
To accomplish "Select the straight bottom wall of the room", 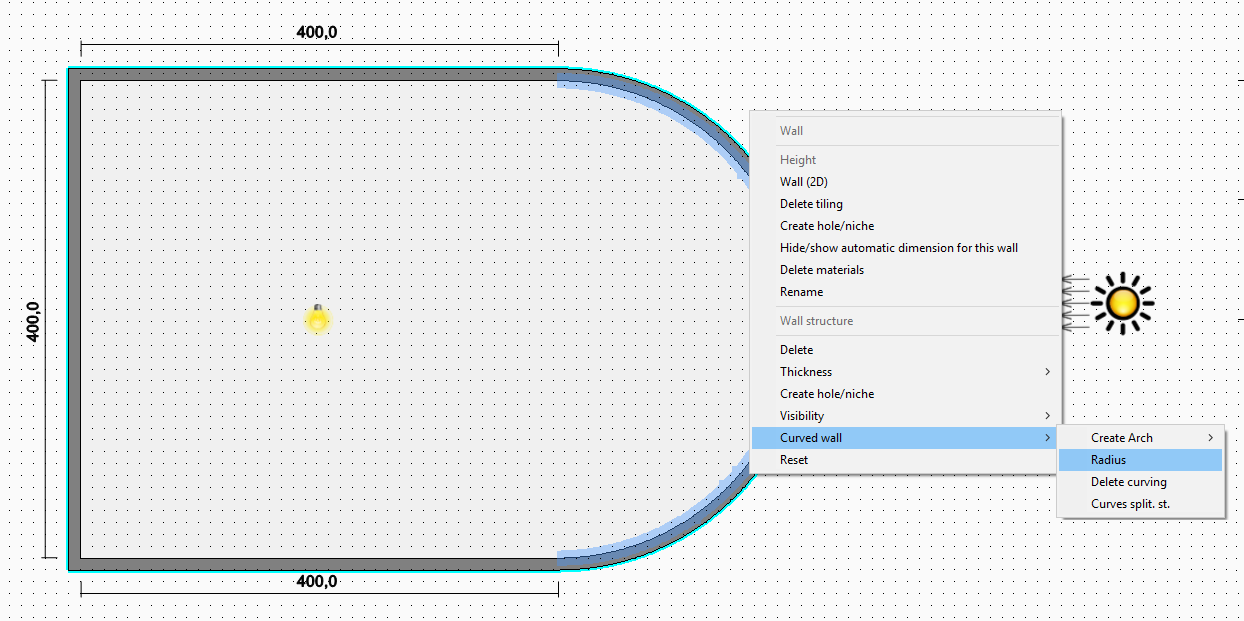I will pyautogui.click(x=313, y=564).
